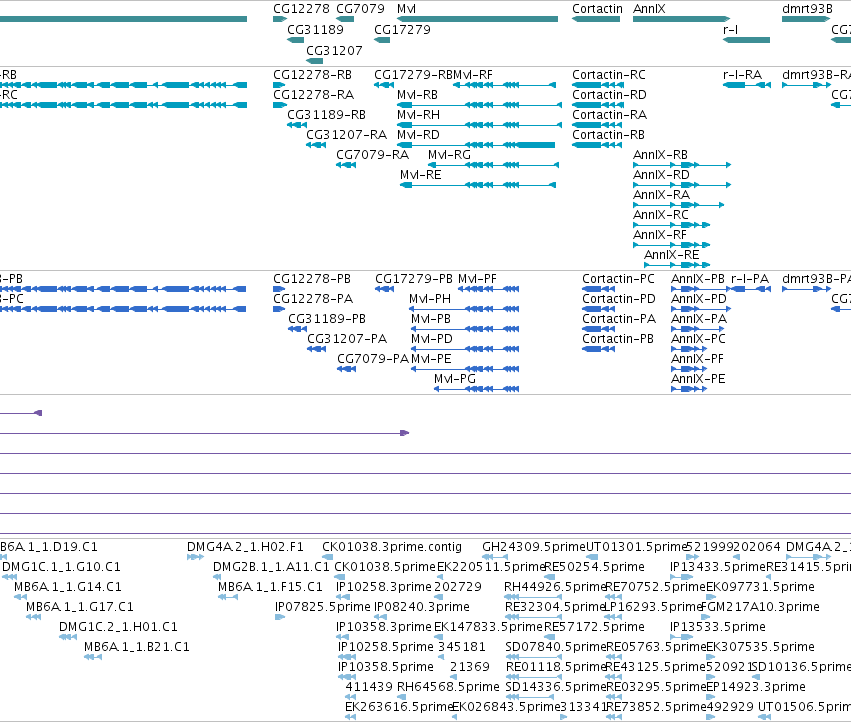The height and width of the screenshot is (722, 851).
Task: Click EST DMG1C.2_1.H01.C1
Action: tap(118, 626)
